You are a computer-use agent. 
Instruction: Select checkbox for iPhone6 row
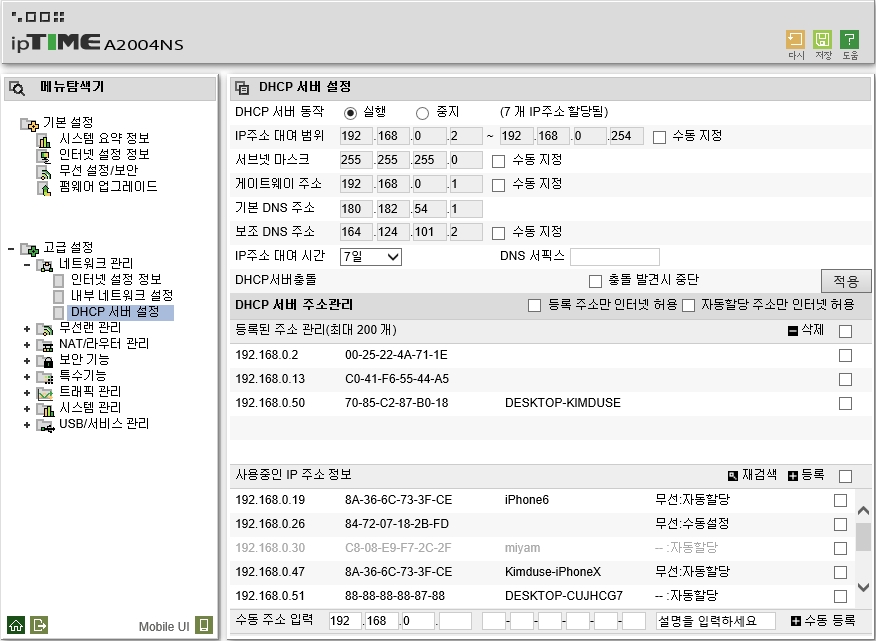(840, 500)
